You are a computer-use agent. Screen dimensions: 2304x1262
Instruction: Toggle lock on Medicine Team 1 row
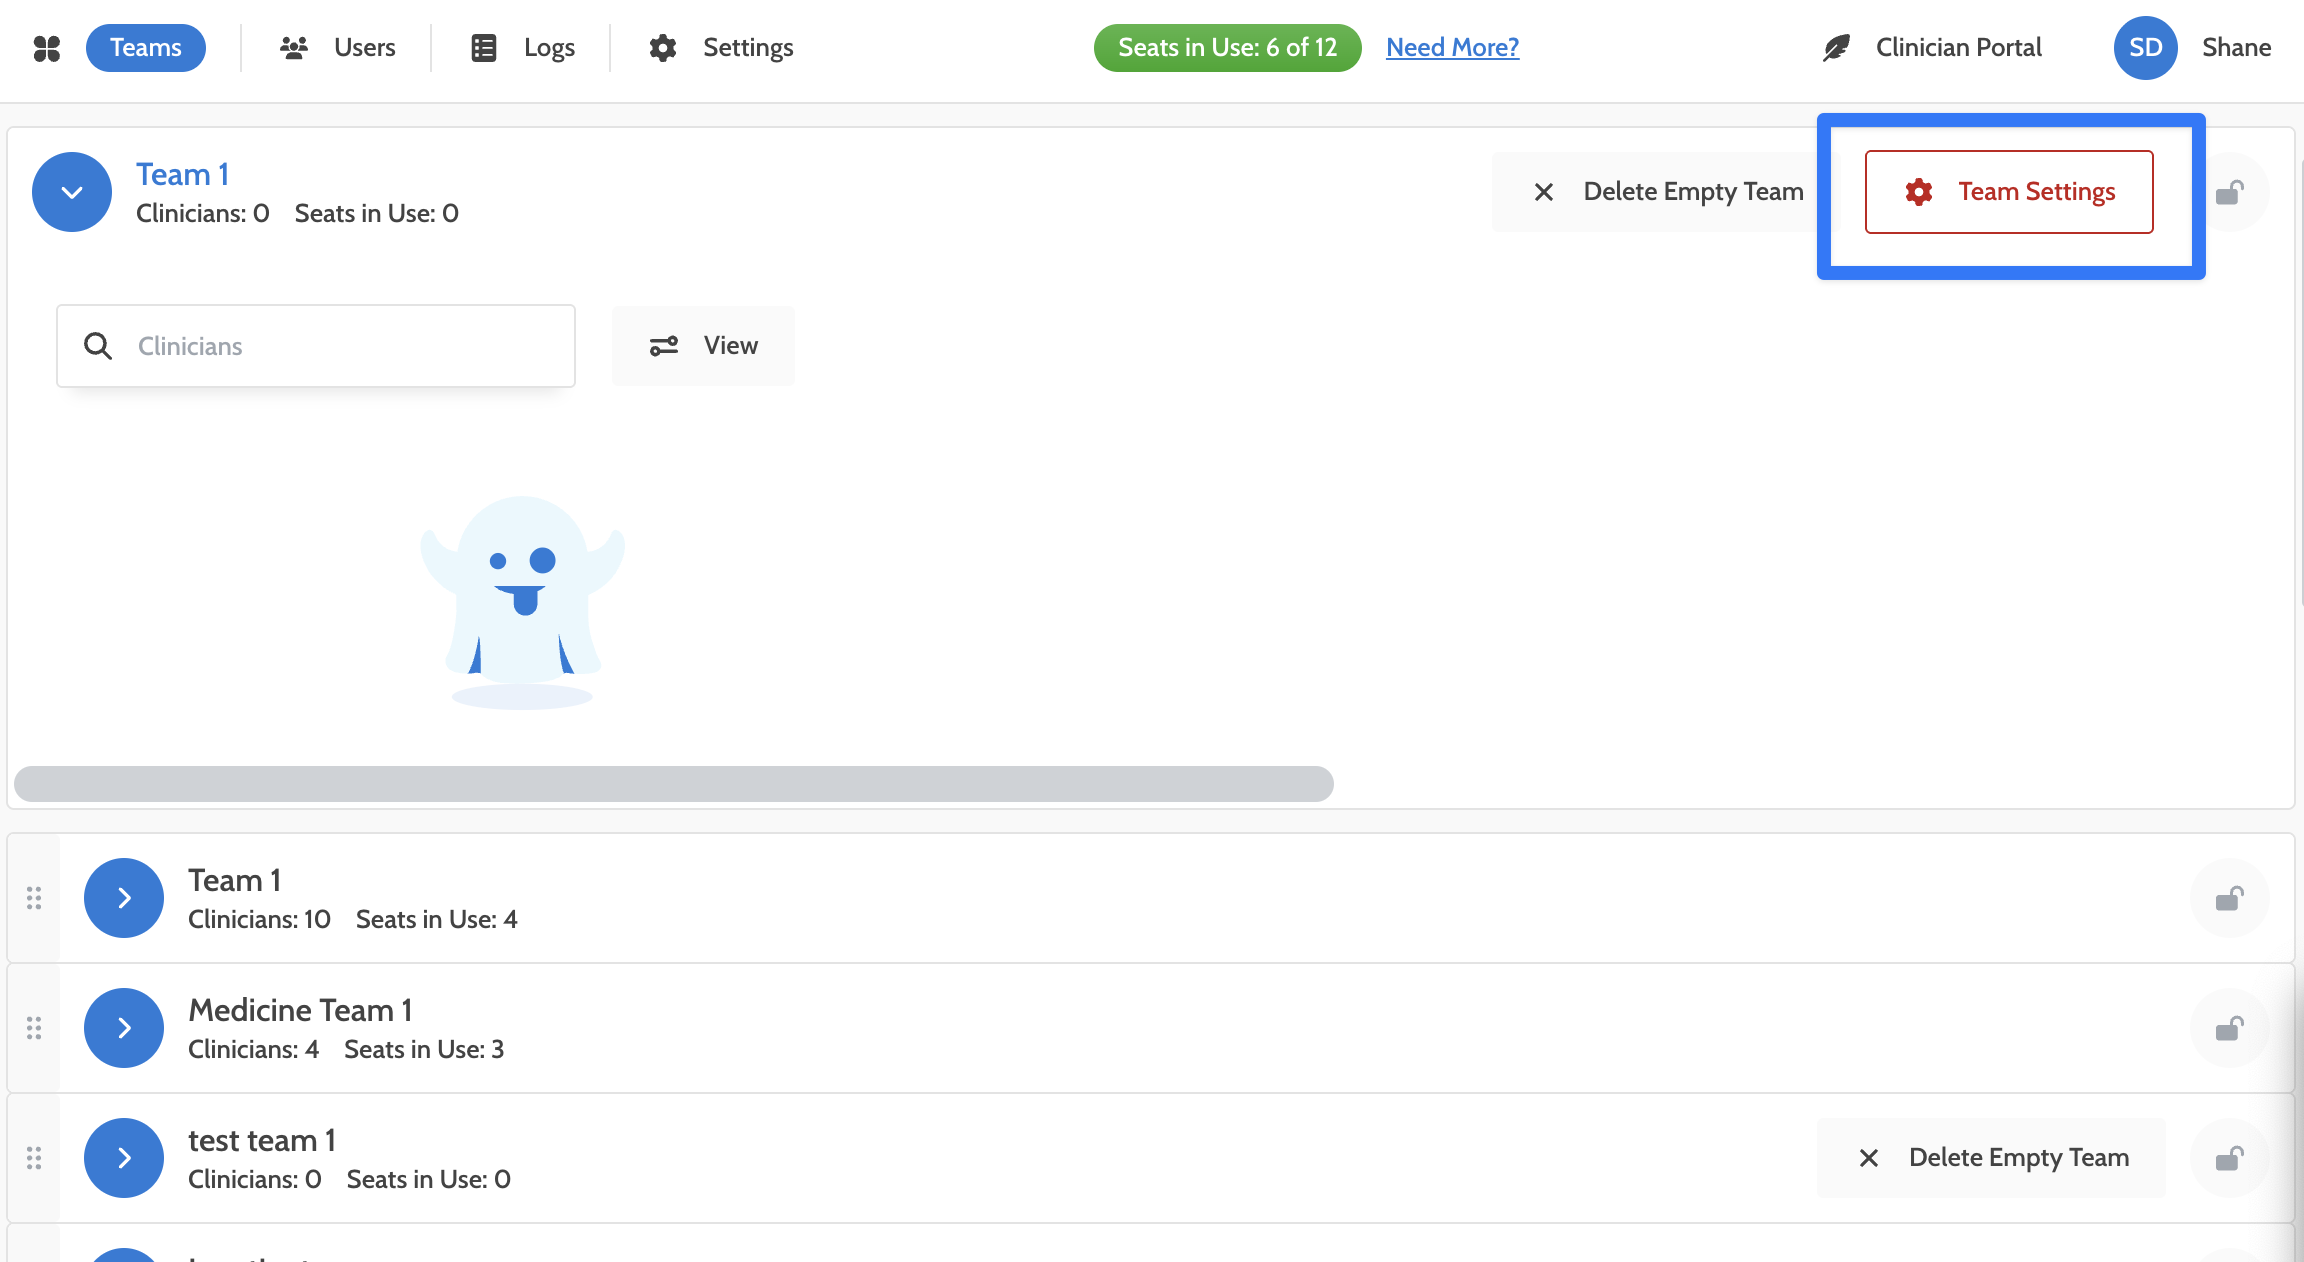(x=2229, y=1028)
